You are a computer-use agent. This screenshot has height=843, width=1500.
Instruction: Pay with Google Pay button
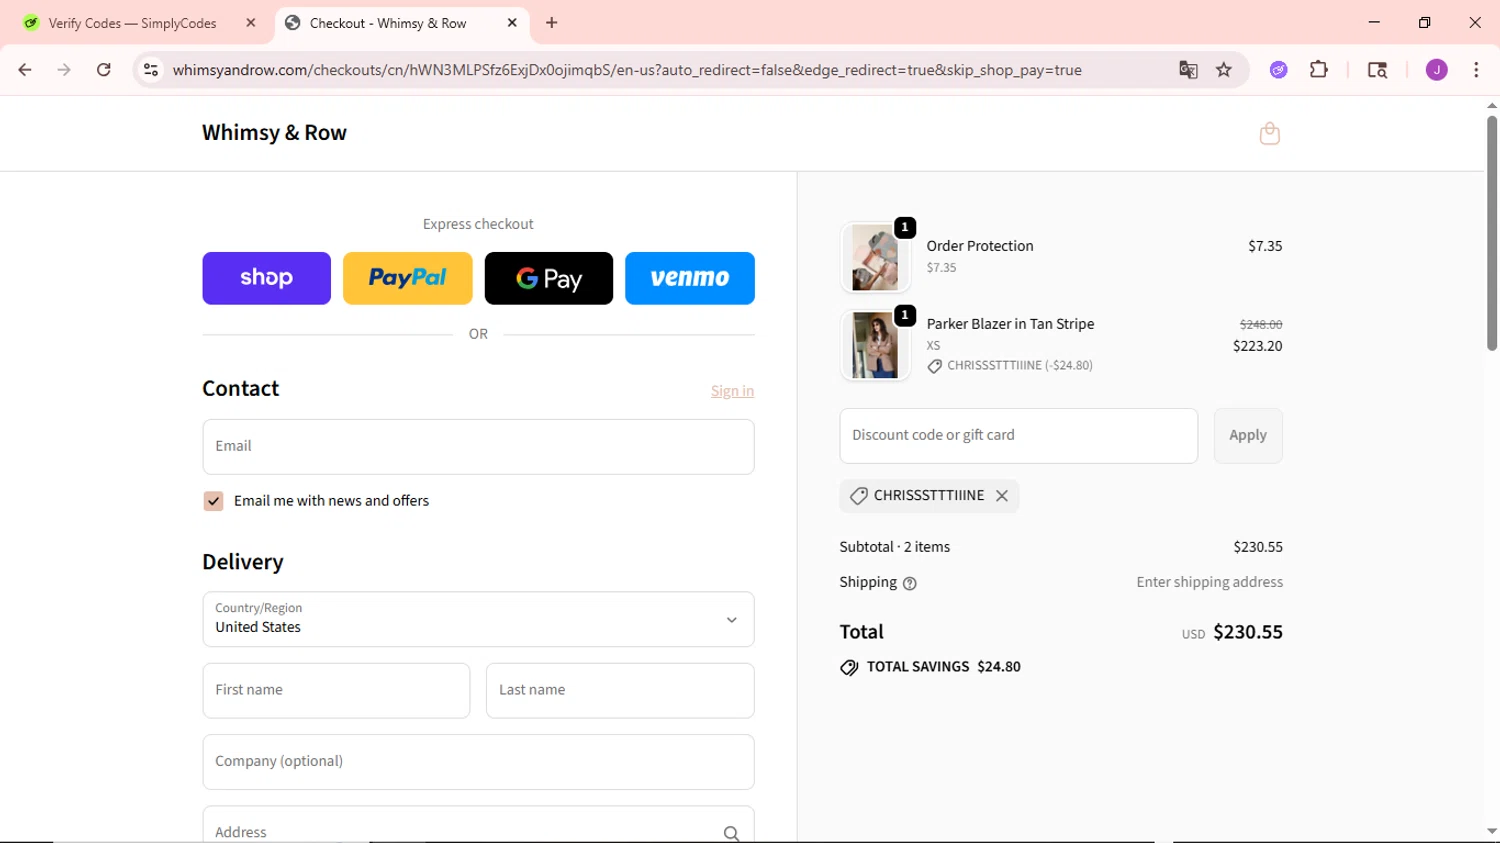point(549,278)
